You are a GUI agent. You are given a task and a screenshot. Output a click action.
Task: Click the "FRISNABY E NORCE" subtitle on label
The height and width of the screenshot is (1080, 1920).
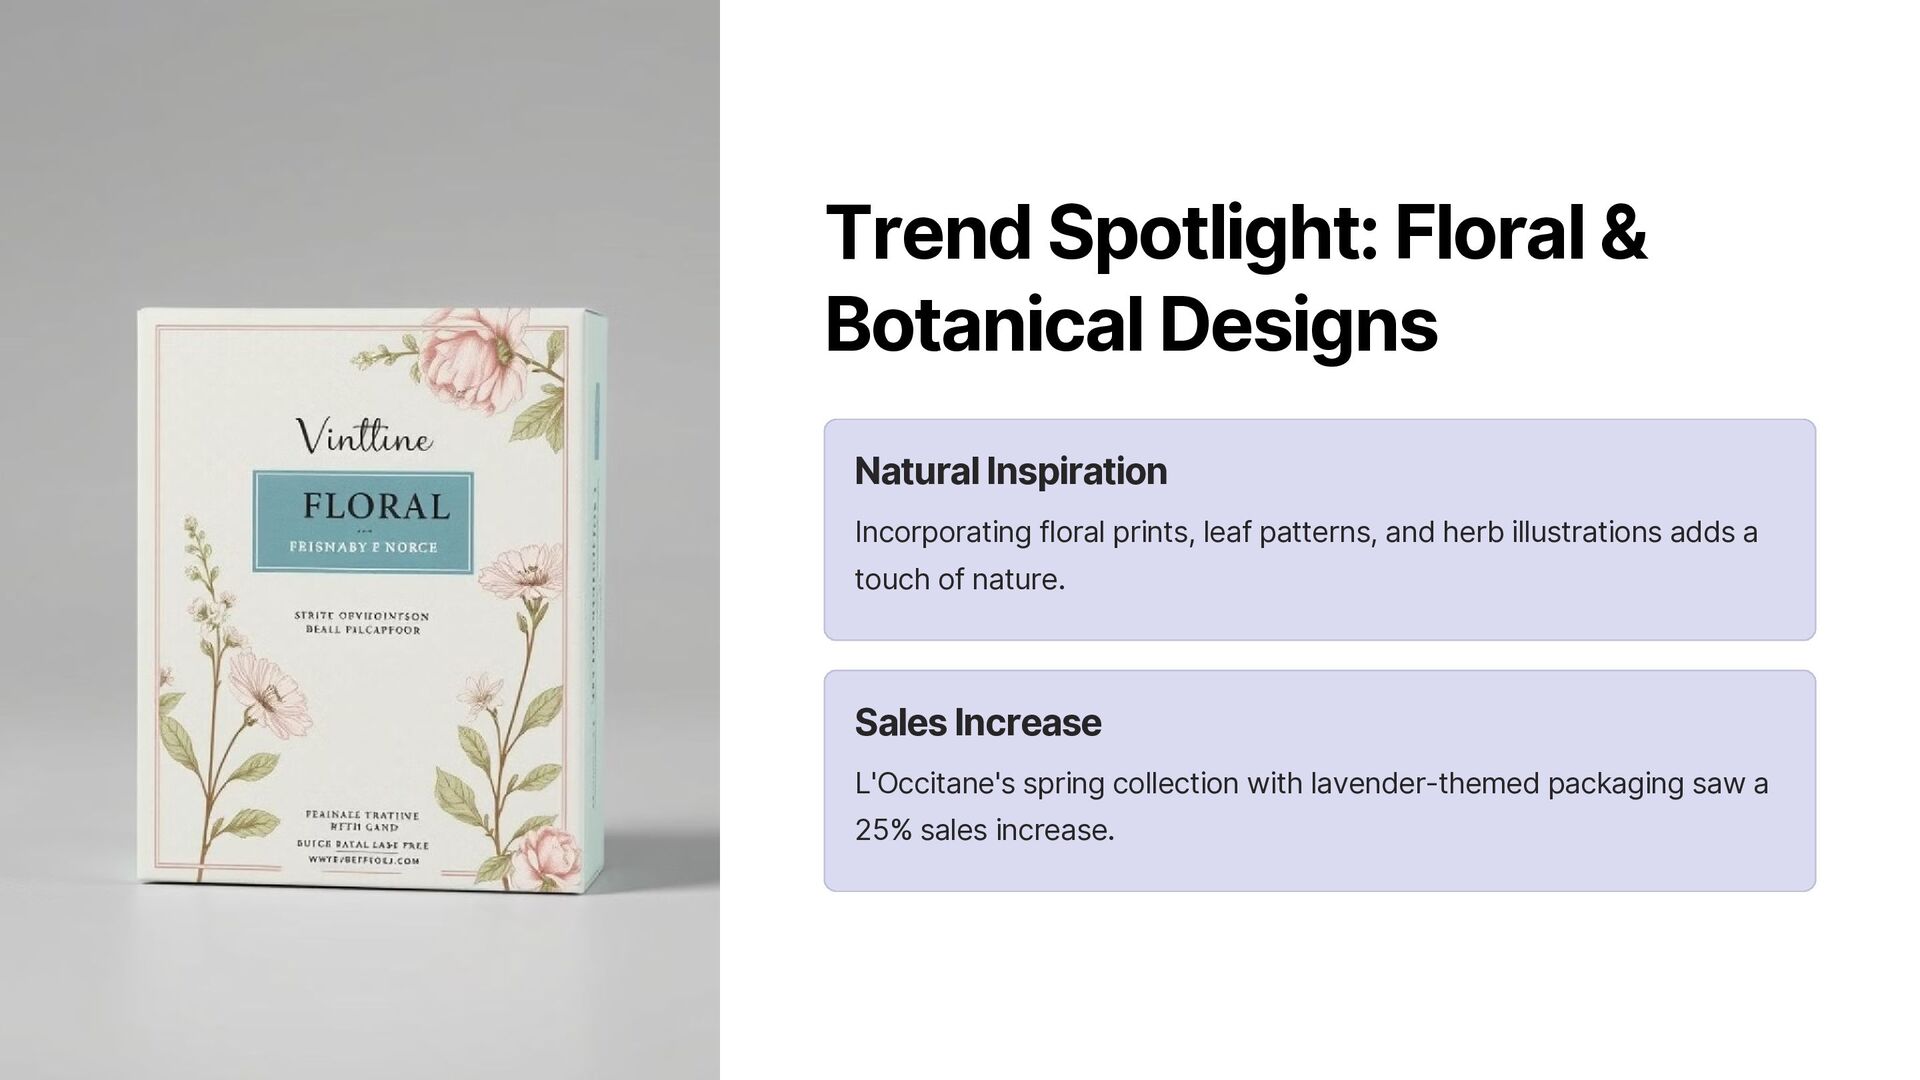(x=363, y=547)
